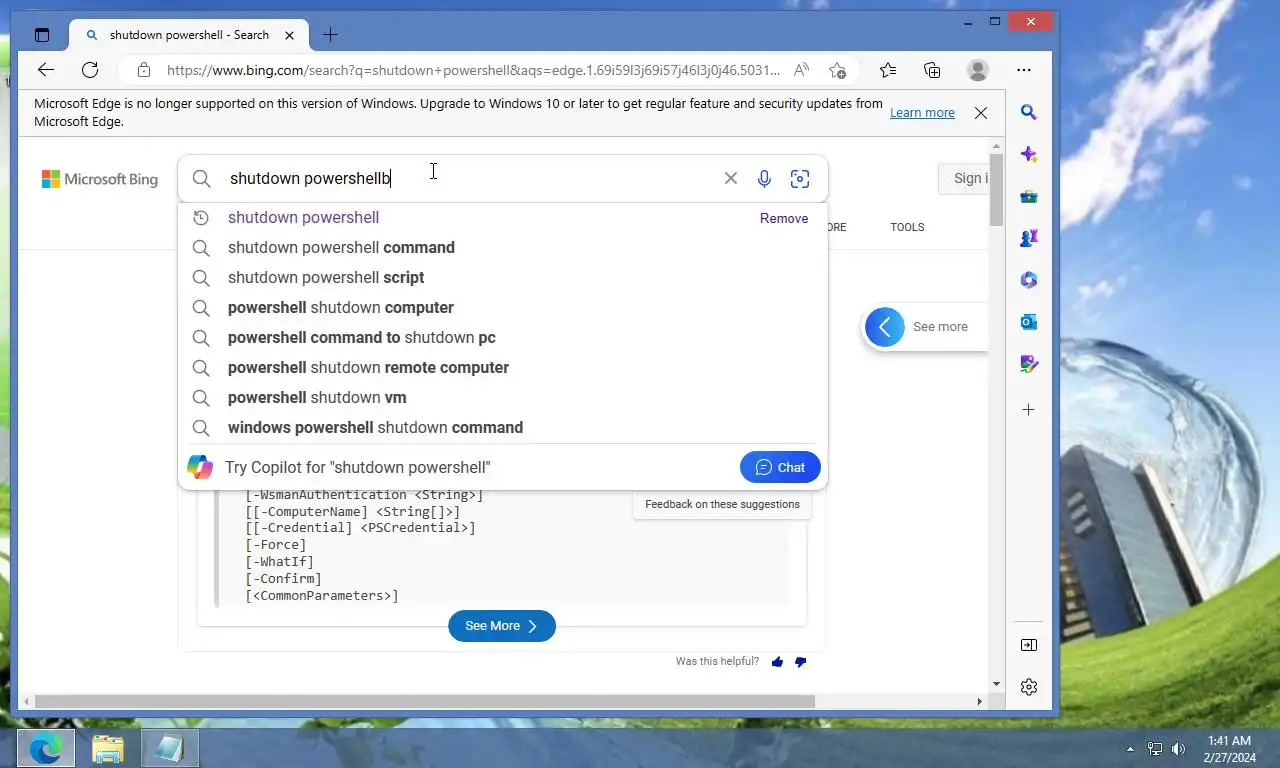The height and width of the screenshot is (768, 1280).
Task: Open Edge Settings and more menu
Action: (x=1024, y=70)
